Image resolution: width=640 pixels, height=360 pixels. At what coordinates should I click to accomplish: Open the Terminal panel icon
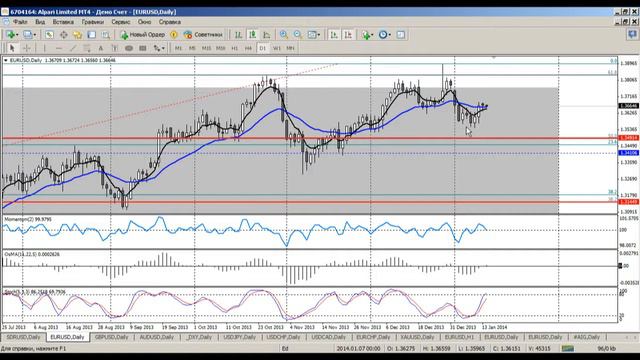tap(91, 35)
